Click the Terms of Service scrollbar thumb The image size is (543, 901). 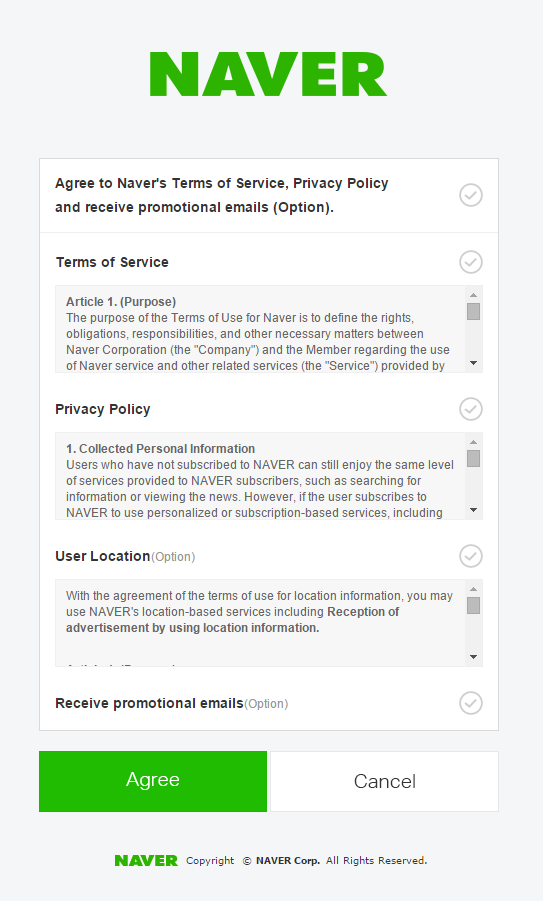(473, 311)
